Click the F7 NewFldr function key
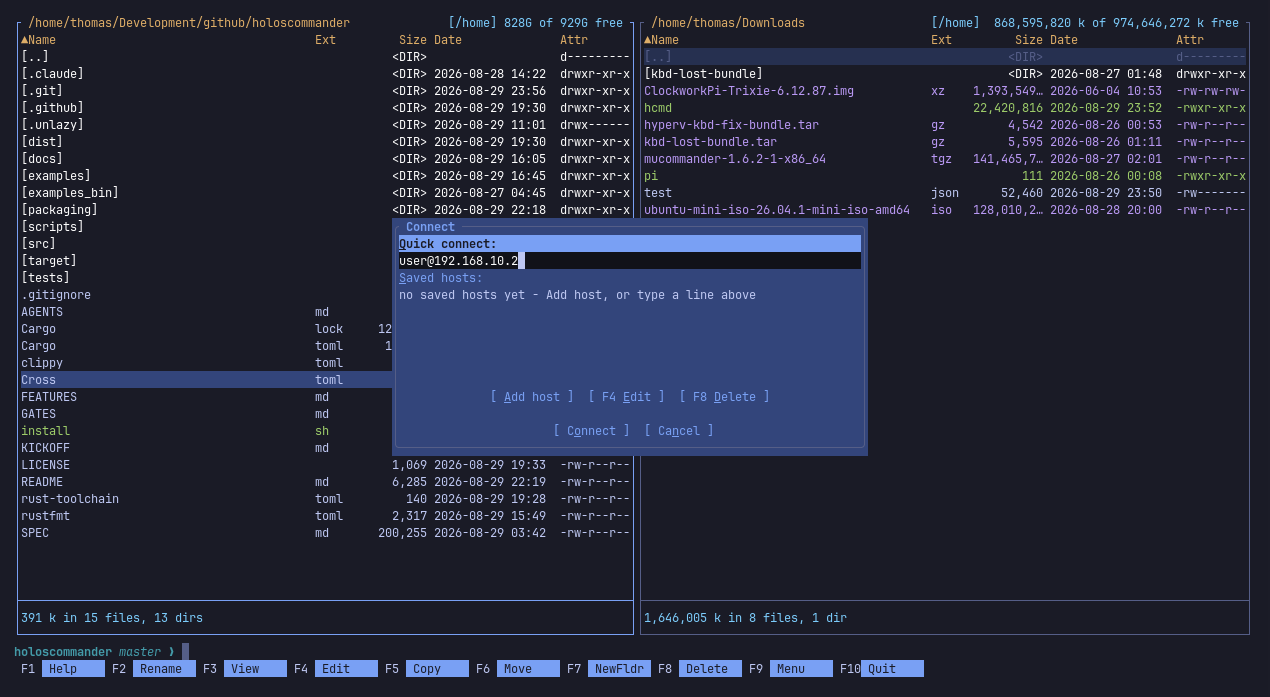Viewport: 1270px width, 697px height. pos(608,669)
